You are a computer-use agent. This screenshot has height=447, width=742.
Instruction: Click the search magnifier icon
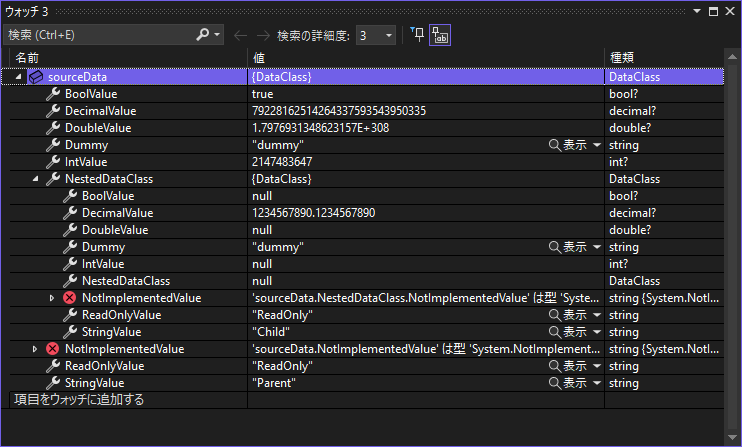(x=203, y=35)
